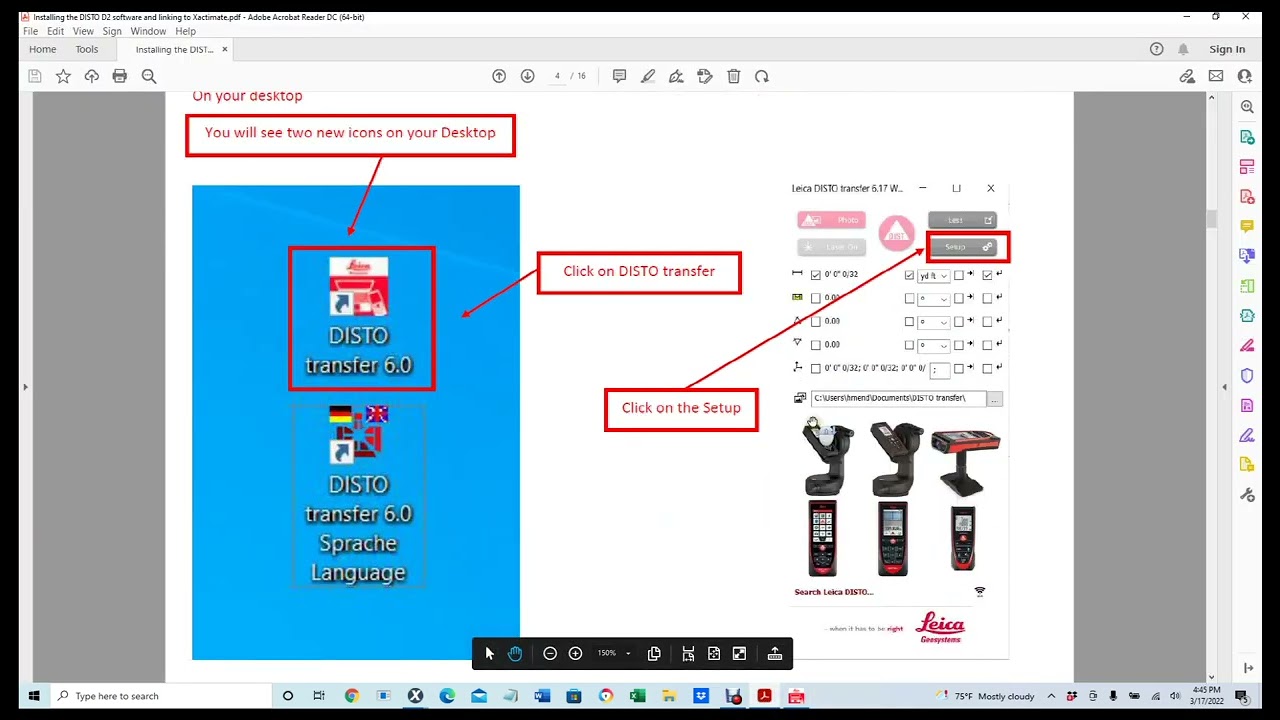The width and height of the screenshot is (1280, 720).
Task: Click the taskbar search box
Action: (160, 696)
